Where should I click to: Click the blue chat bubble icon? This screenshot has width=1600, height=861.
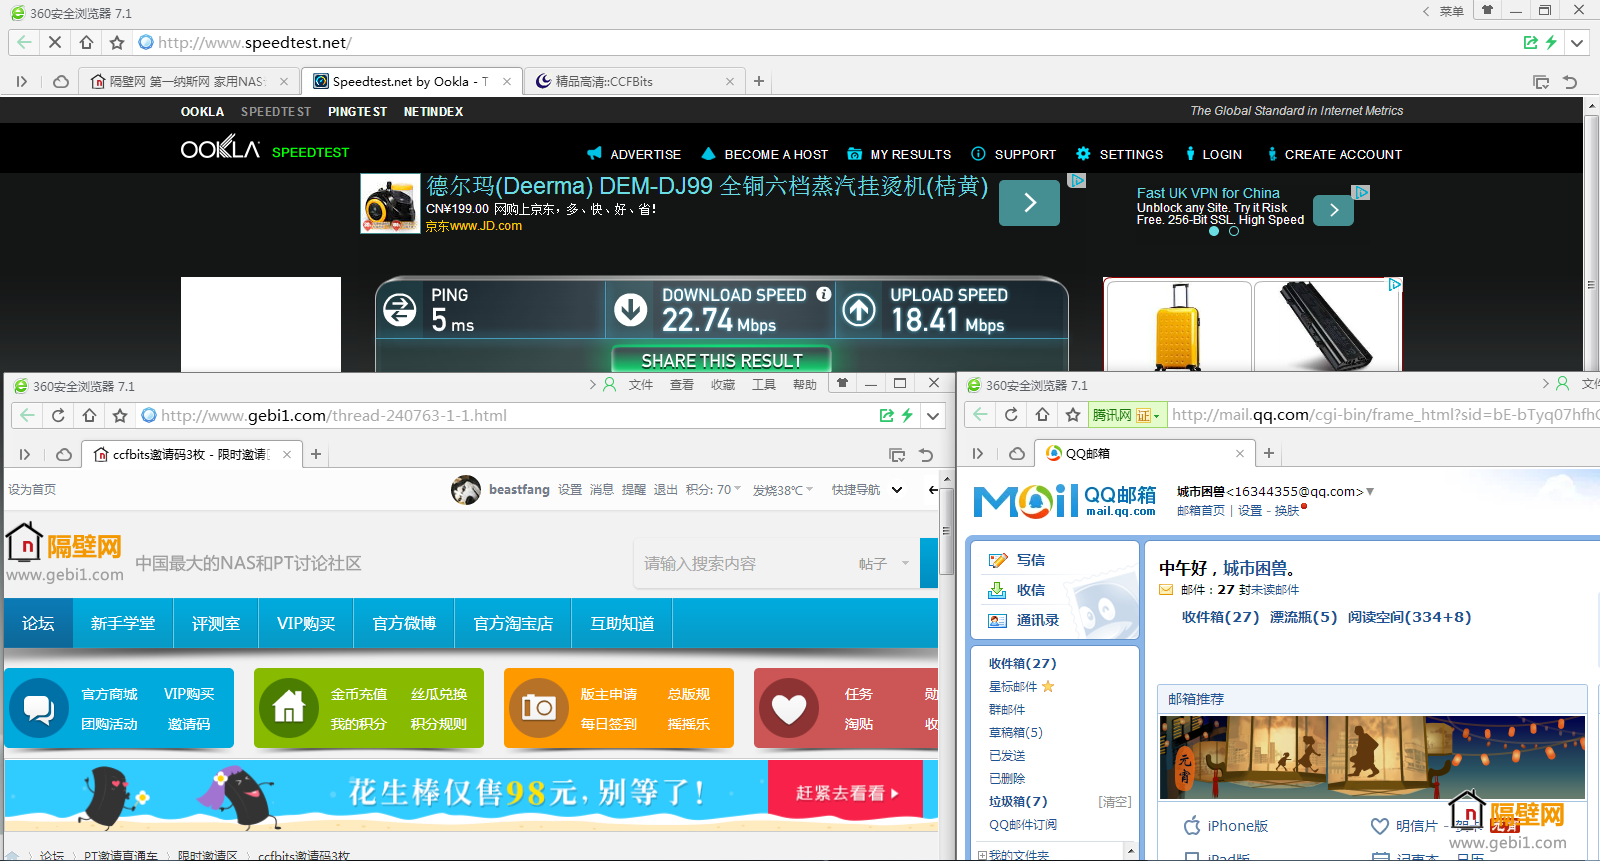click(39, 708)
